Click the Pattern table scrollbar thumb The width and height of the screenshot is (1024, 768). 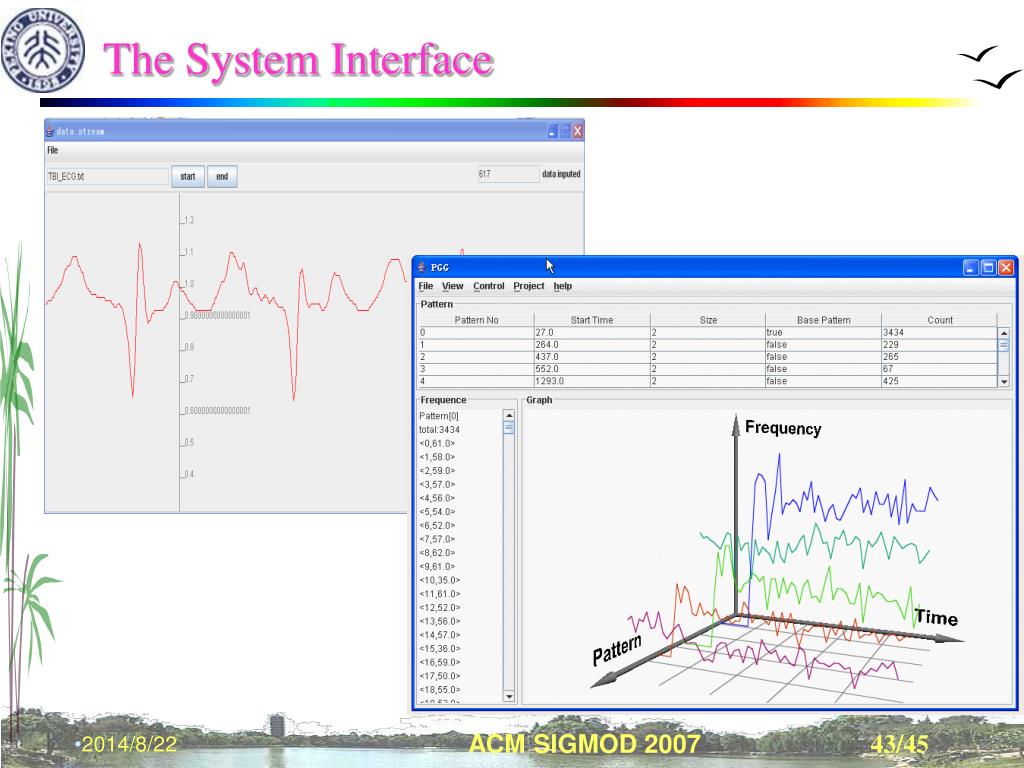coord(1004,345)
